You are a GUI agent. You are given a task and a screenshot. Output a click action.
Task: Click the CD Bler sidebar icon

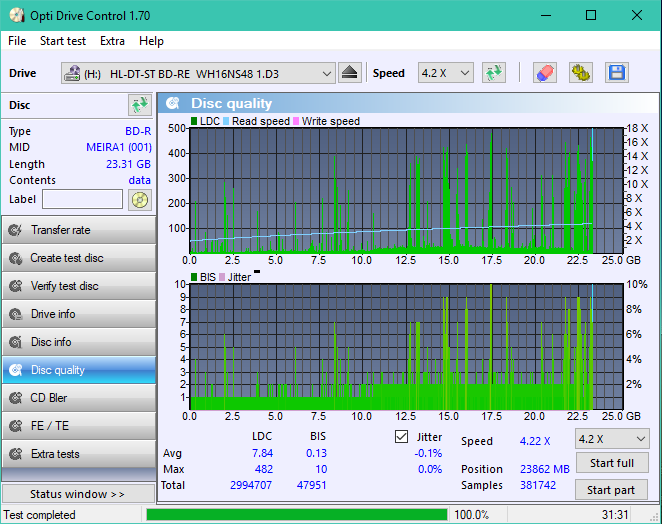coord(16,398)
